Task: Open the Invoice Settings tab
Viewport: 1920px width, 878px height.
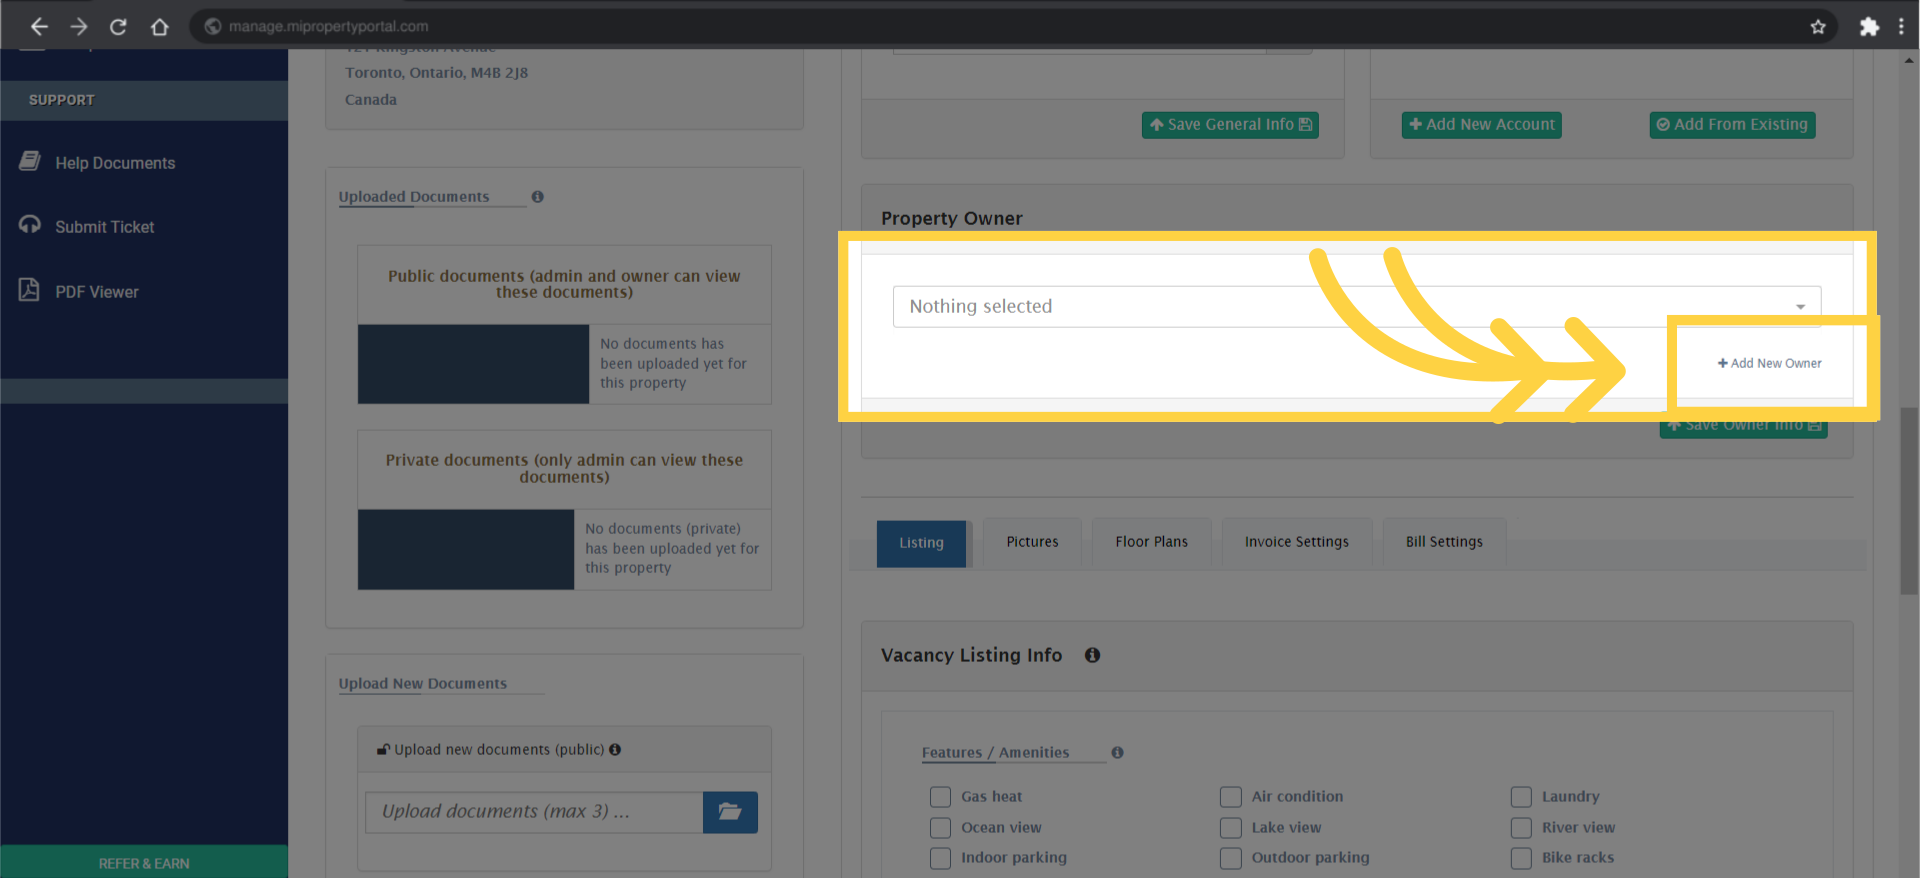Action: coord(1297,542)
